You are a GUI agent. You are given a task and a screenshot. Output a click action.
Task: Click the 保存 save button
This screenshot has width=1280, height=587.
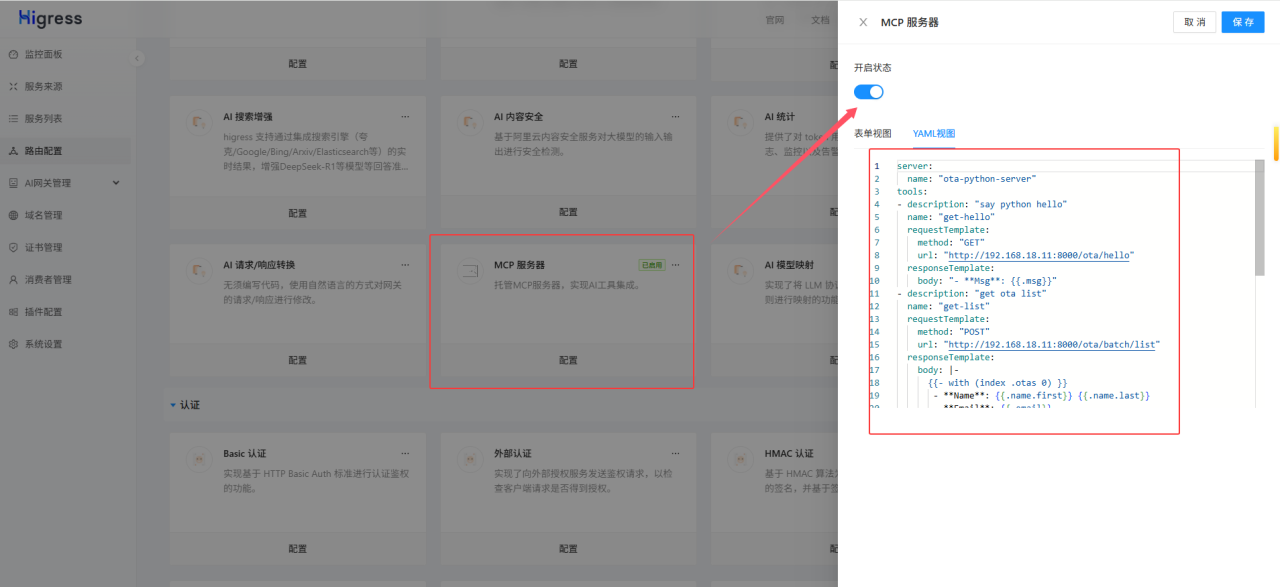(x=1243, y=22)
